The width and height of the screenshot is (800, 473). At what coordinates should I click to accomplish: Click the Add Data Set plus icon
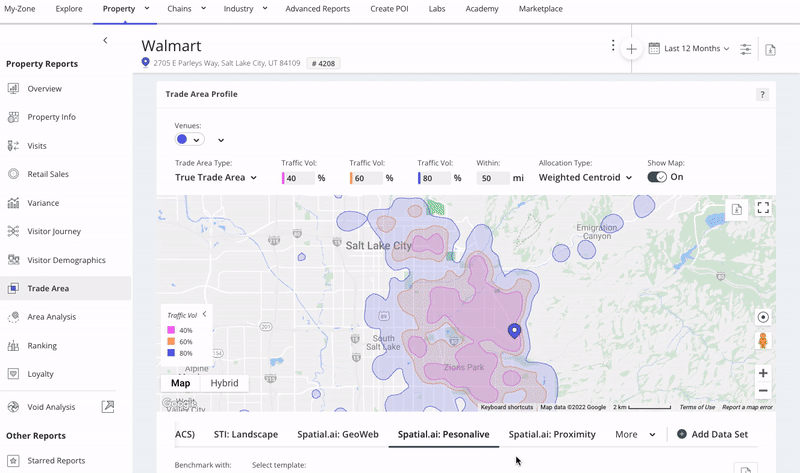(x=682, y=434)
